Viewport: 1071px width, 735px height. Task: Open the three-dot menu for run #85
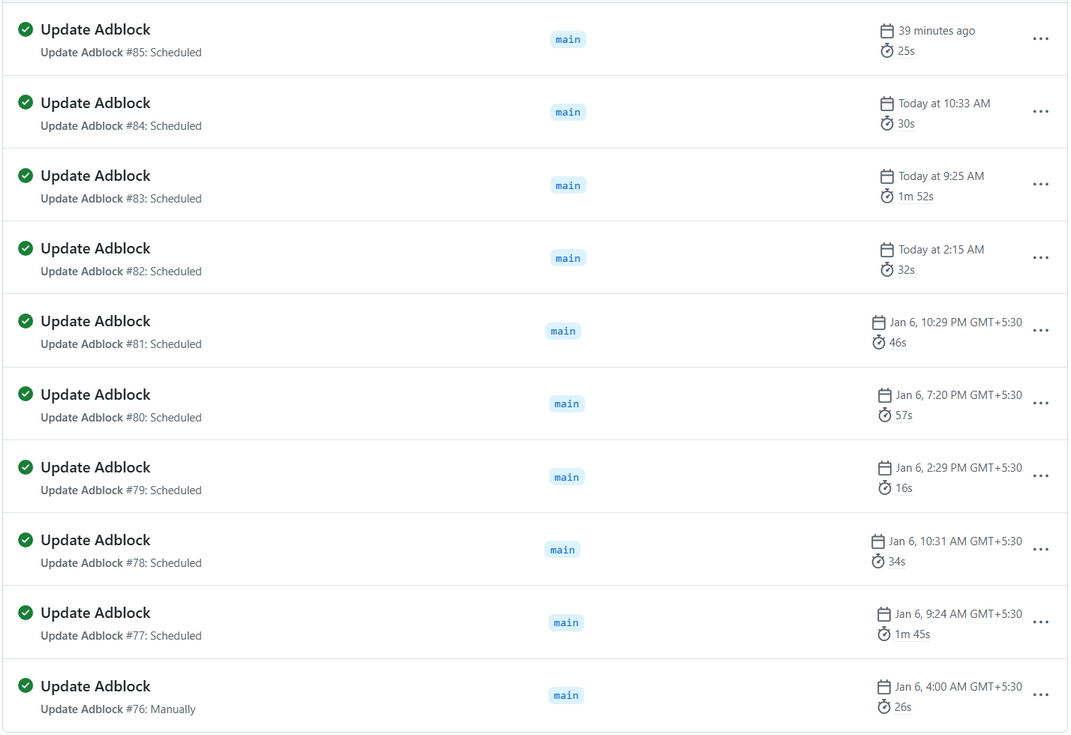click(1040, 39)
